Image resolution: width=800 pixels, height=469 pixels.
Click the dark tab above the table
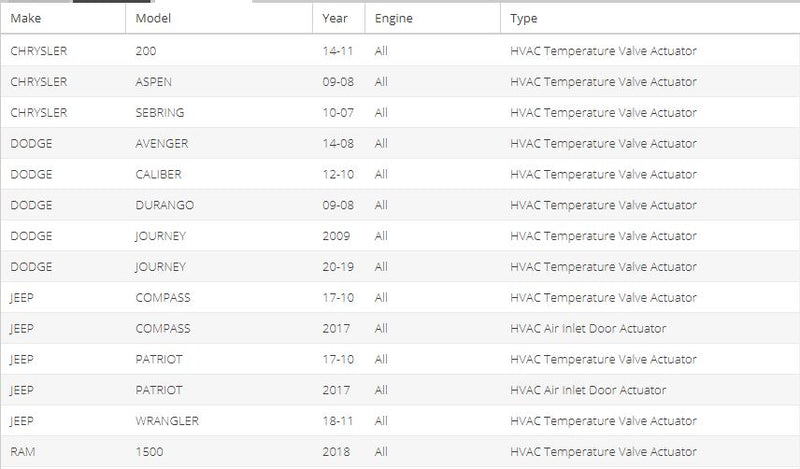pyautogui.click(x=112, y=1)
